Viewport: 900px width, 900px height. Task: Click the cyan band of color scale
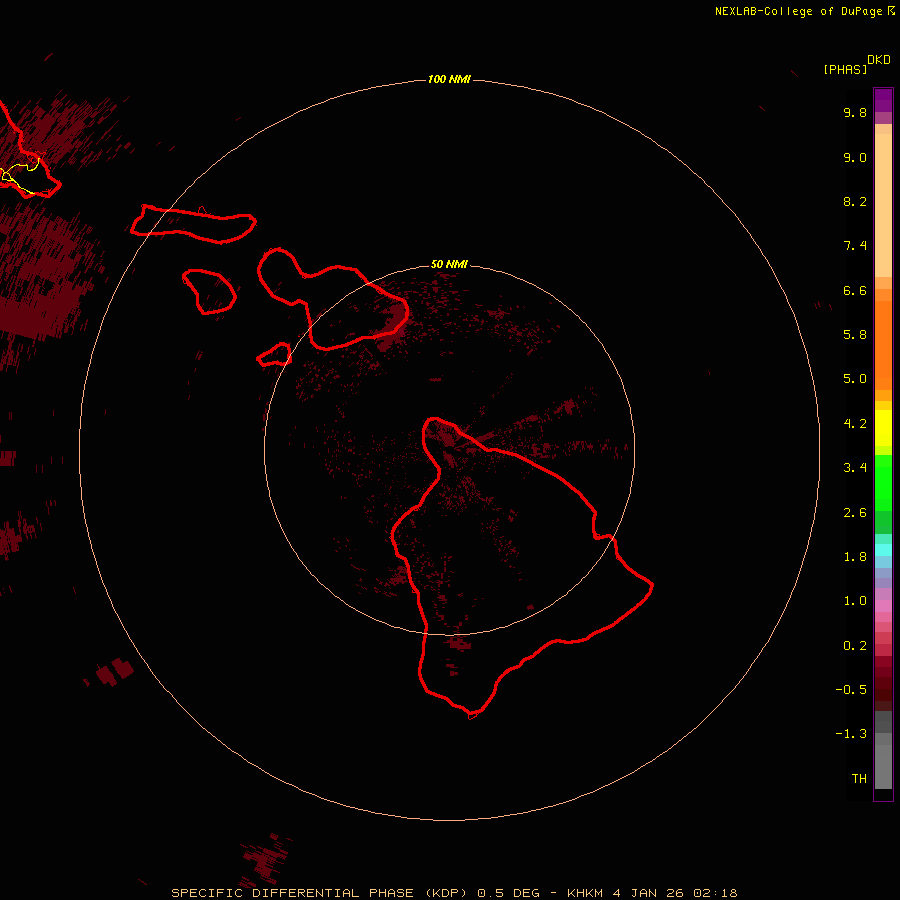pos(883,550)
